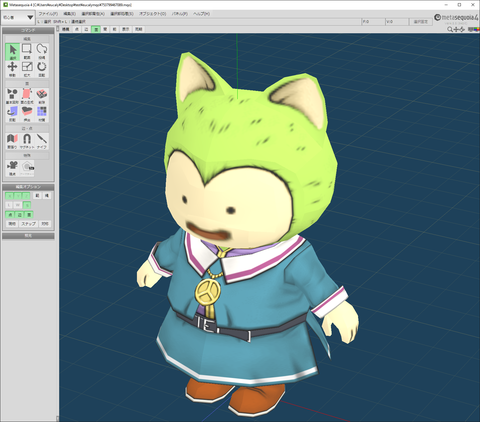The height and width of the screenshot is (422, 480).
Task: Select the Extrude (押出) tool
Action: (27, 114)
